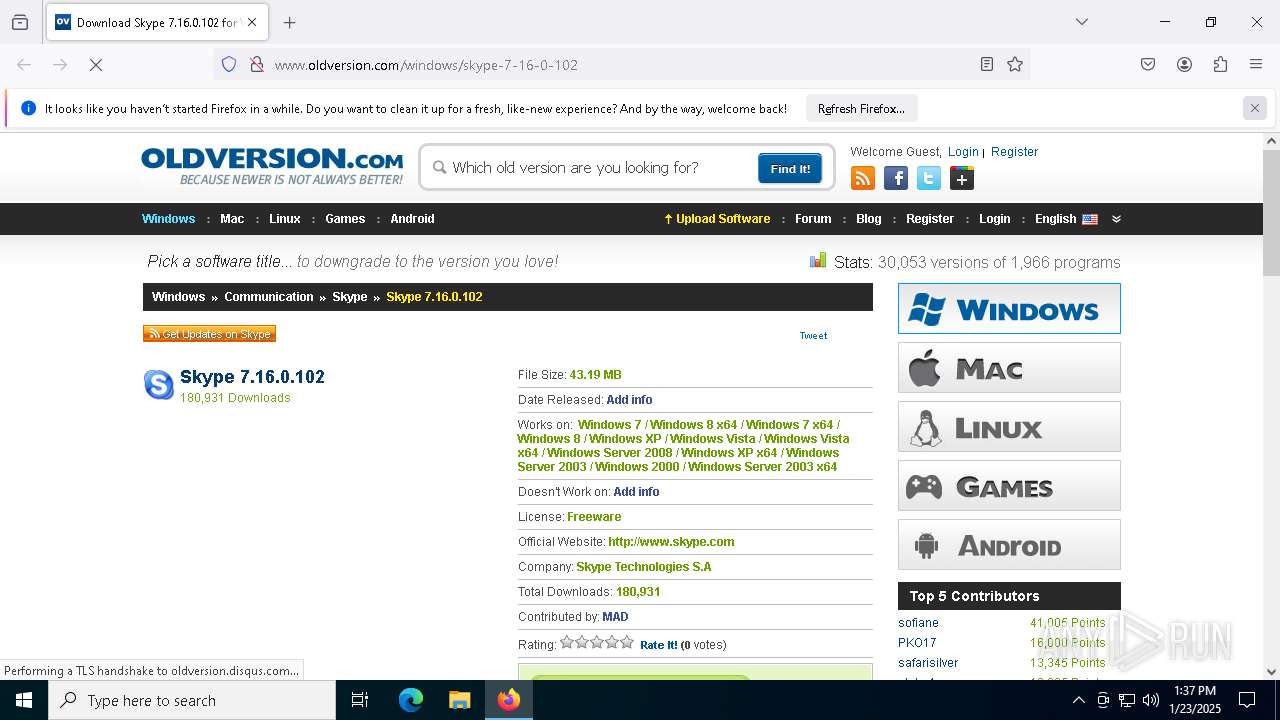Screen dimensions: 1280x720
Task: Open the Linux platform banner button
Action: [1009, 427]
